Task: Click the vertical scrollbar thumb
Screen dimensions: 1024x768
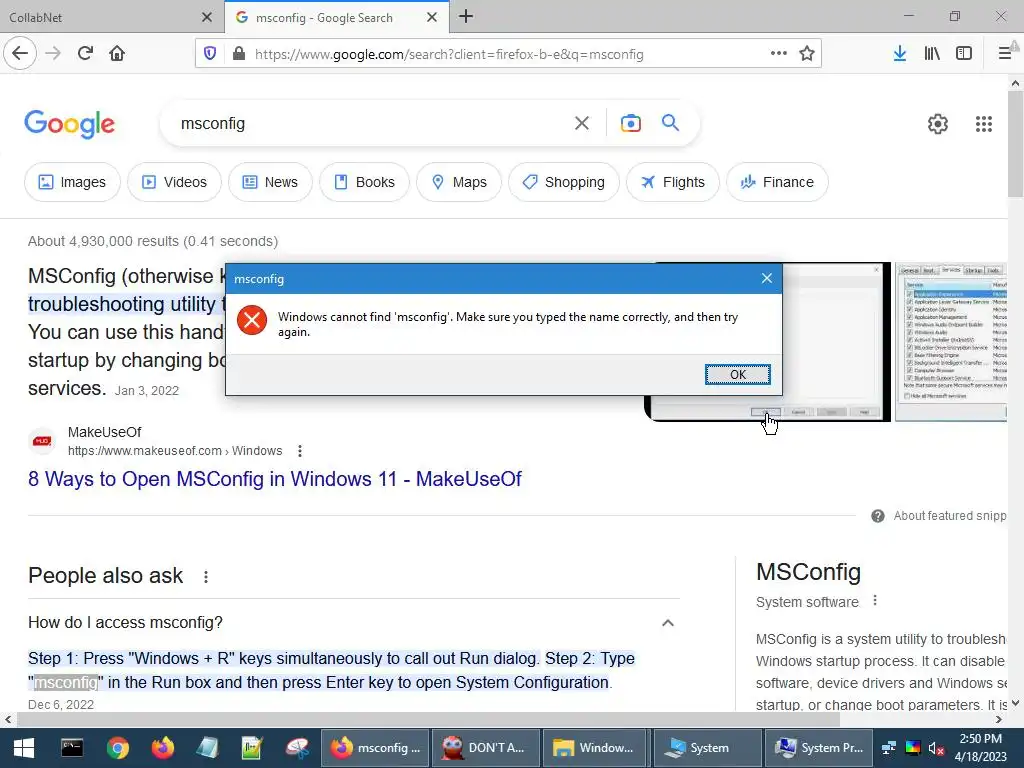Action: click(x=1015, y=144)
